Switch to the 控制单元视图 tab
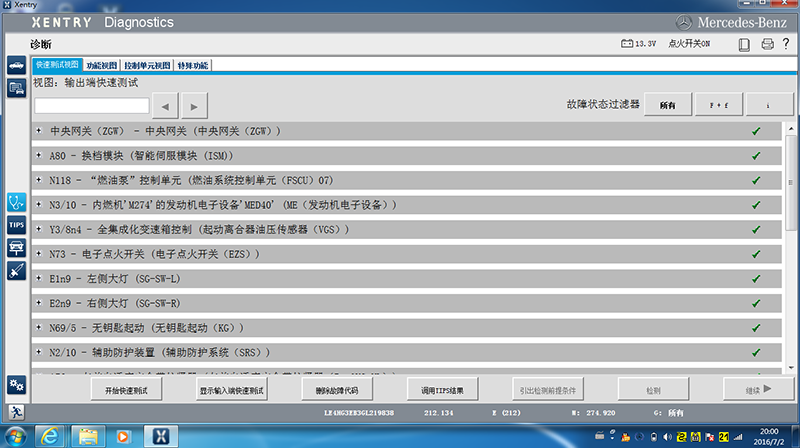The width and height of the screenshot is (800, 448). point(147,65)
